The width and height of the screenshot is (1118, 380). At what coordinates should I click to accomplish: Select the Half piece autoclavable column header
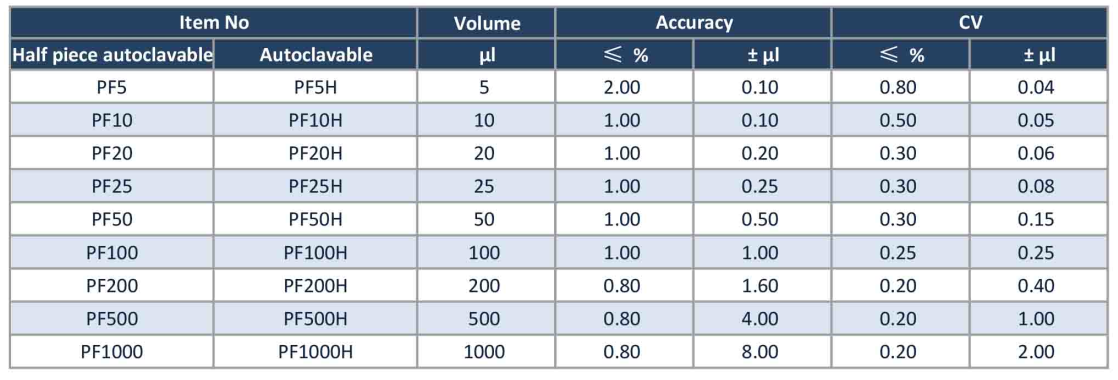pyautogui.click(x=111, y=55)
